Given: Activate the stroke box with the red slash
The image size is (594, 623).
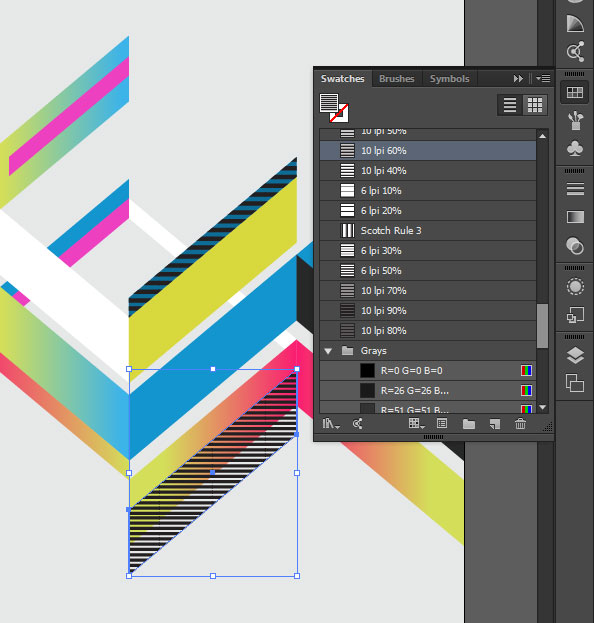Looking at the screenshot, I should pos(339,113).
